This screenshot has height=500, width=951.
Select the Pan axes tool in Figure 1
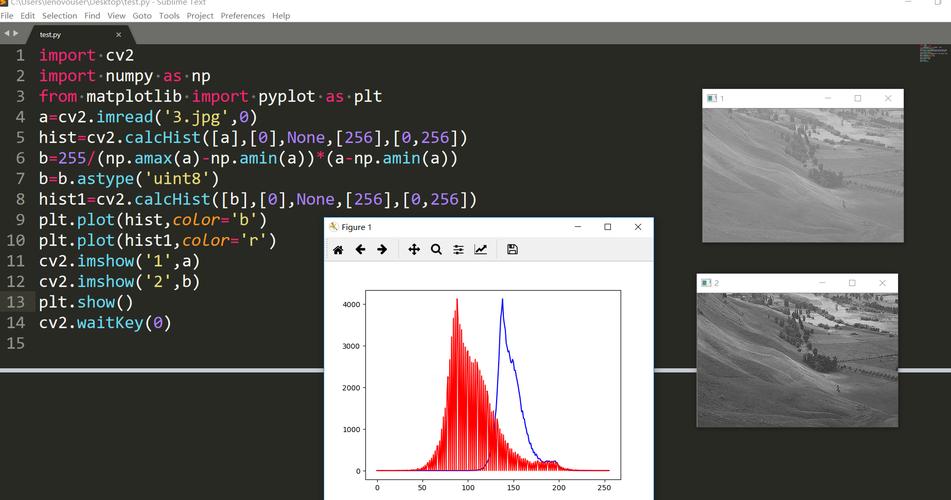[x=414, y=249]
